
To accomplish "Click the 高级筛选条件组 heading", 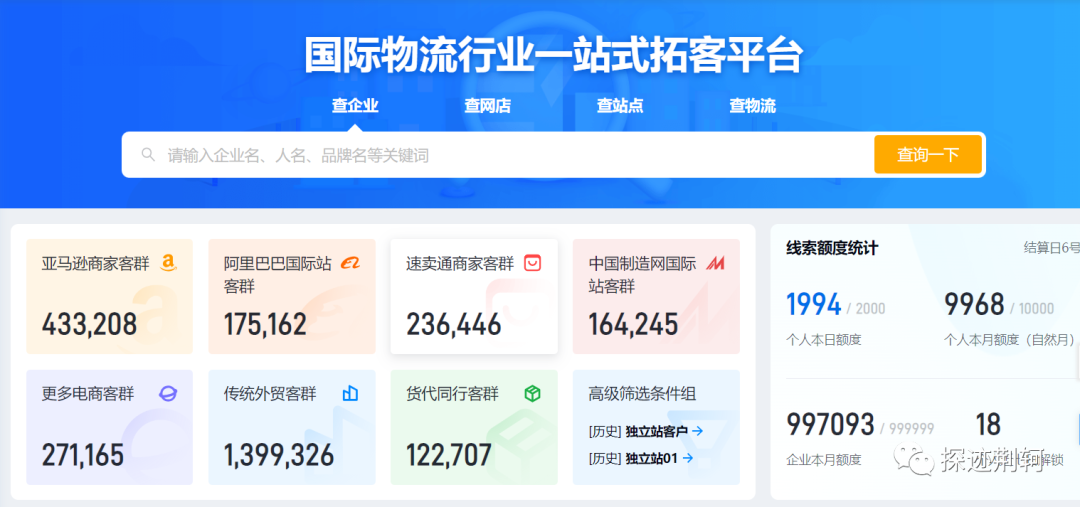I will [643, 394].
